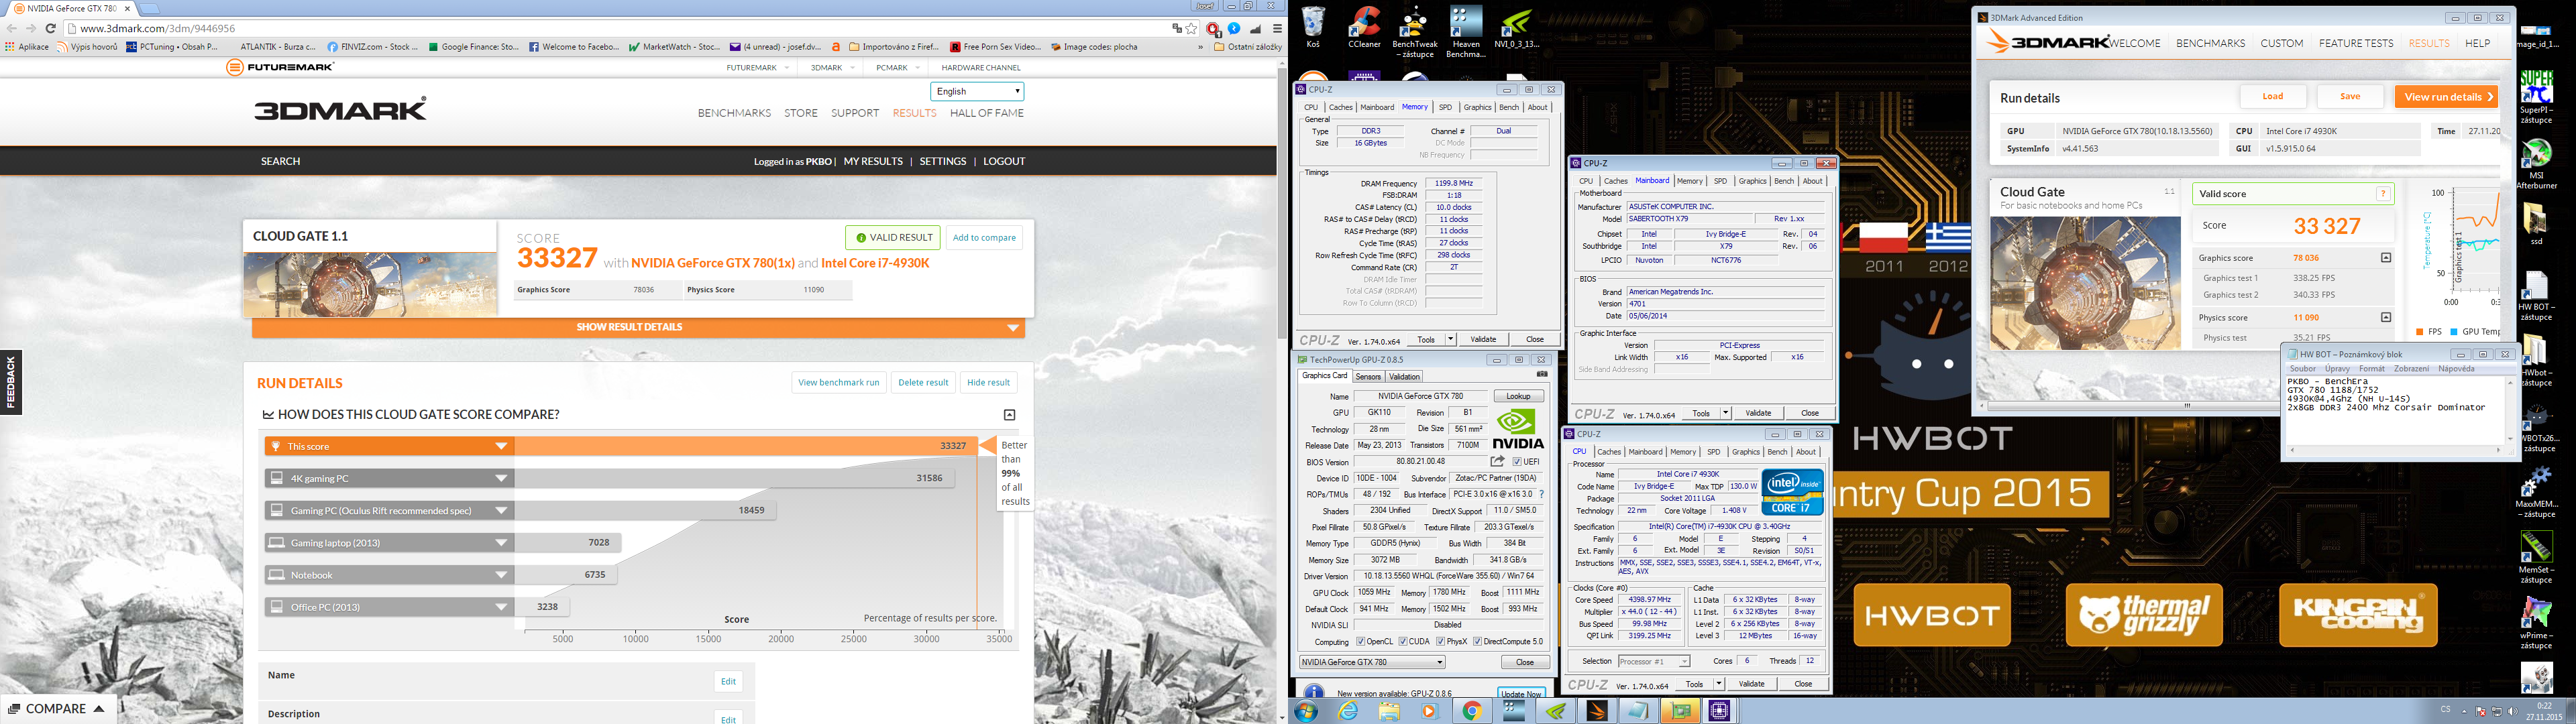Open the NVI_0_3_13 NVIDIA desktop shortcut
The height and width of the screenshot is (724, 2576).
[1517, 27]
